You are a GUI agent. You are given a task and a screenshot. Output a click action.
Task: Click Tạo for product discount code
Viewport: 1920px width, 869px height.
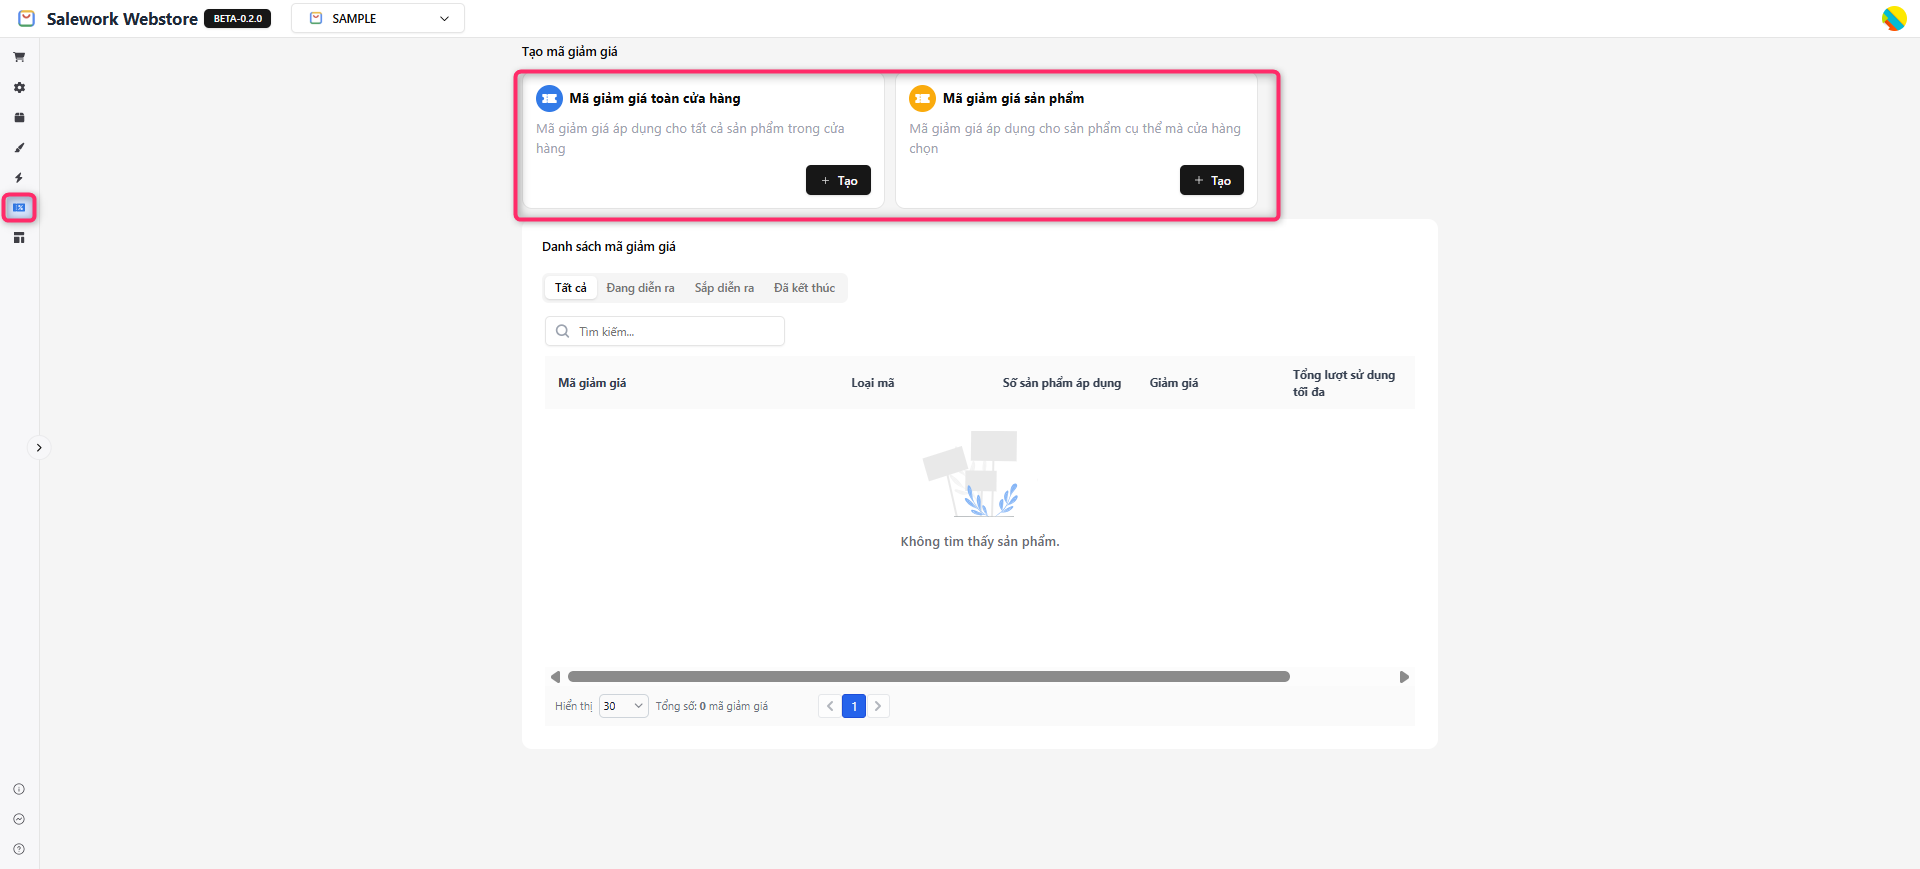[1211, 180]
